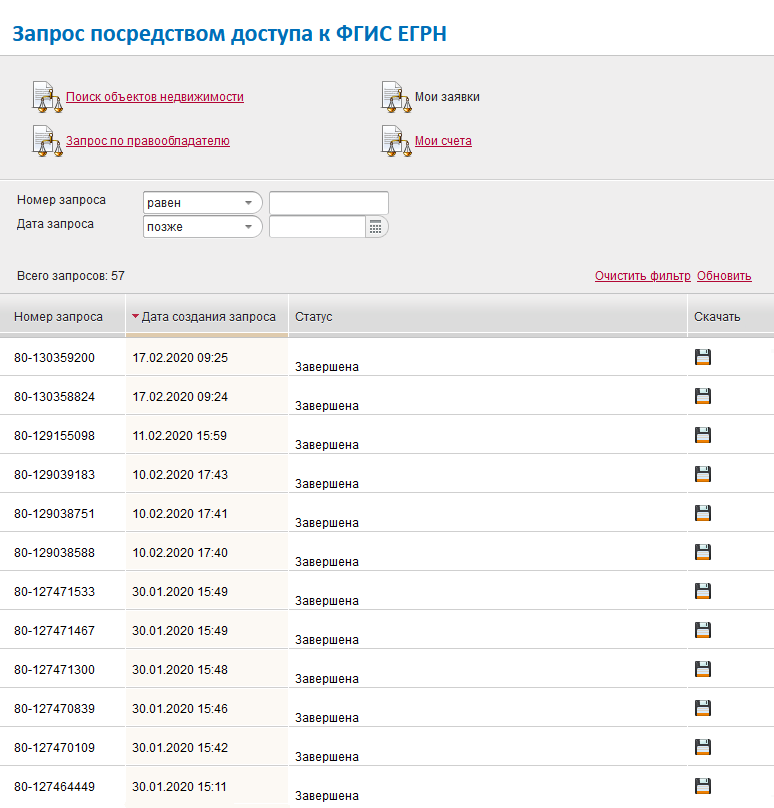Download results for request 80-127471467
The width and height of the screenshot is (774, 808).
(x=703, y=630)
